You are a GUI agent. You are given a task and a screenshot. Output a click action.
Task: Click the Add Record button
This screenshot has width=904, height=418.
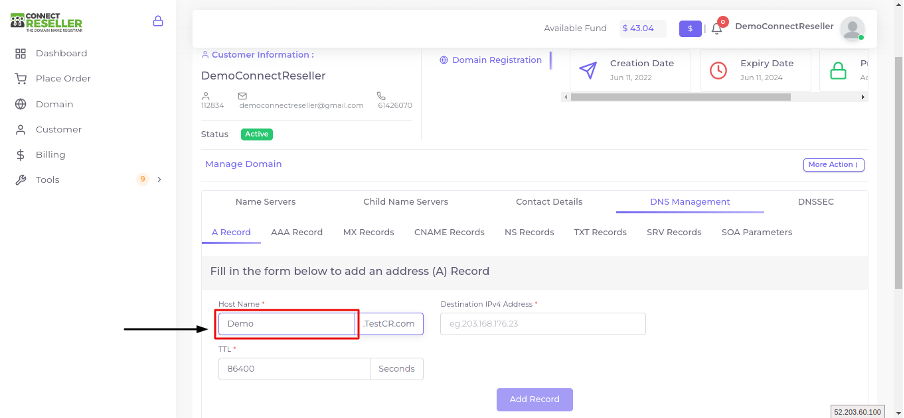pos(534,399)
